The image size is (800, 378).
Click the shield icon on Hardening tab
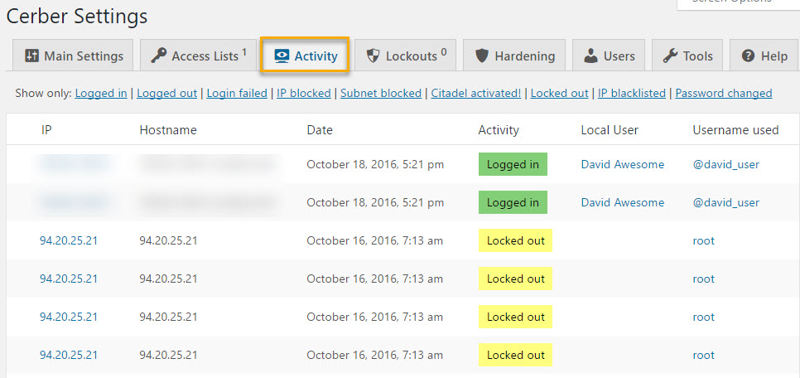[x=482, y=56]
